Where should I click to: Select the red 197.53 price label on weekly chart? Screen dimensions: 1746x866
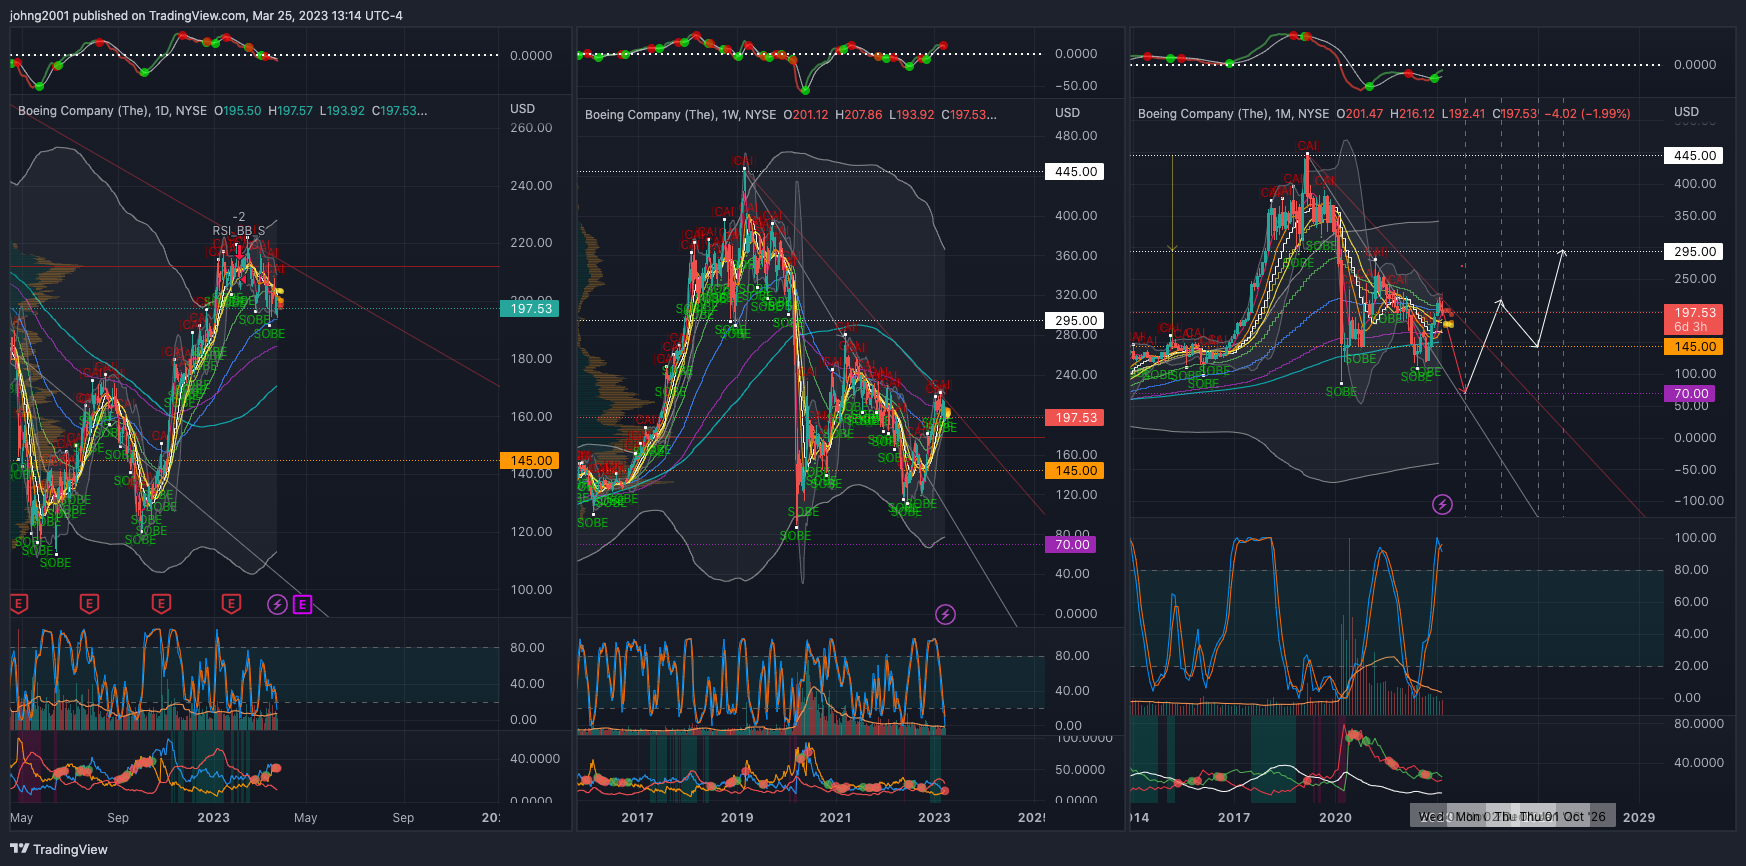tap(1075, 418)
